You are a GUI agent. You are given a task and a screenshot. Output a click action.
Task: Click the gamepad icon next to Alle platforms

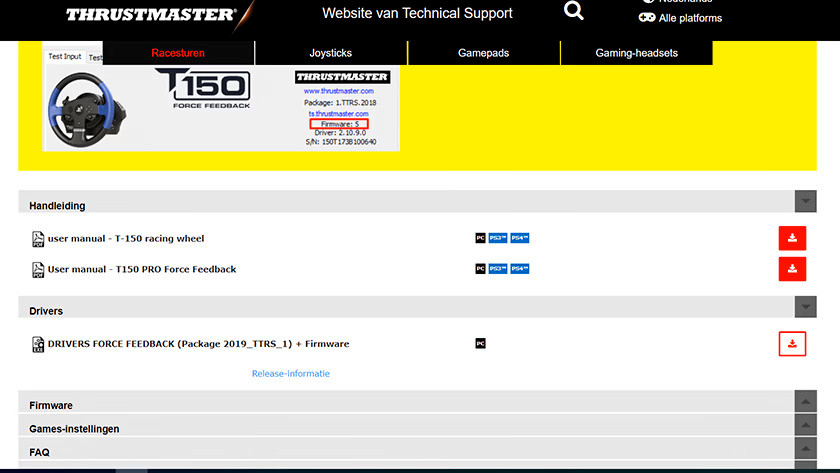coord(647,18)
